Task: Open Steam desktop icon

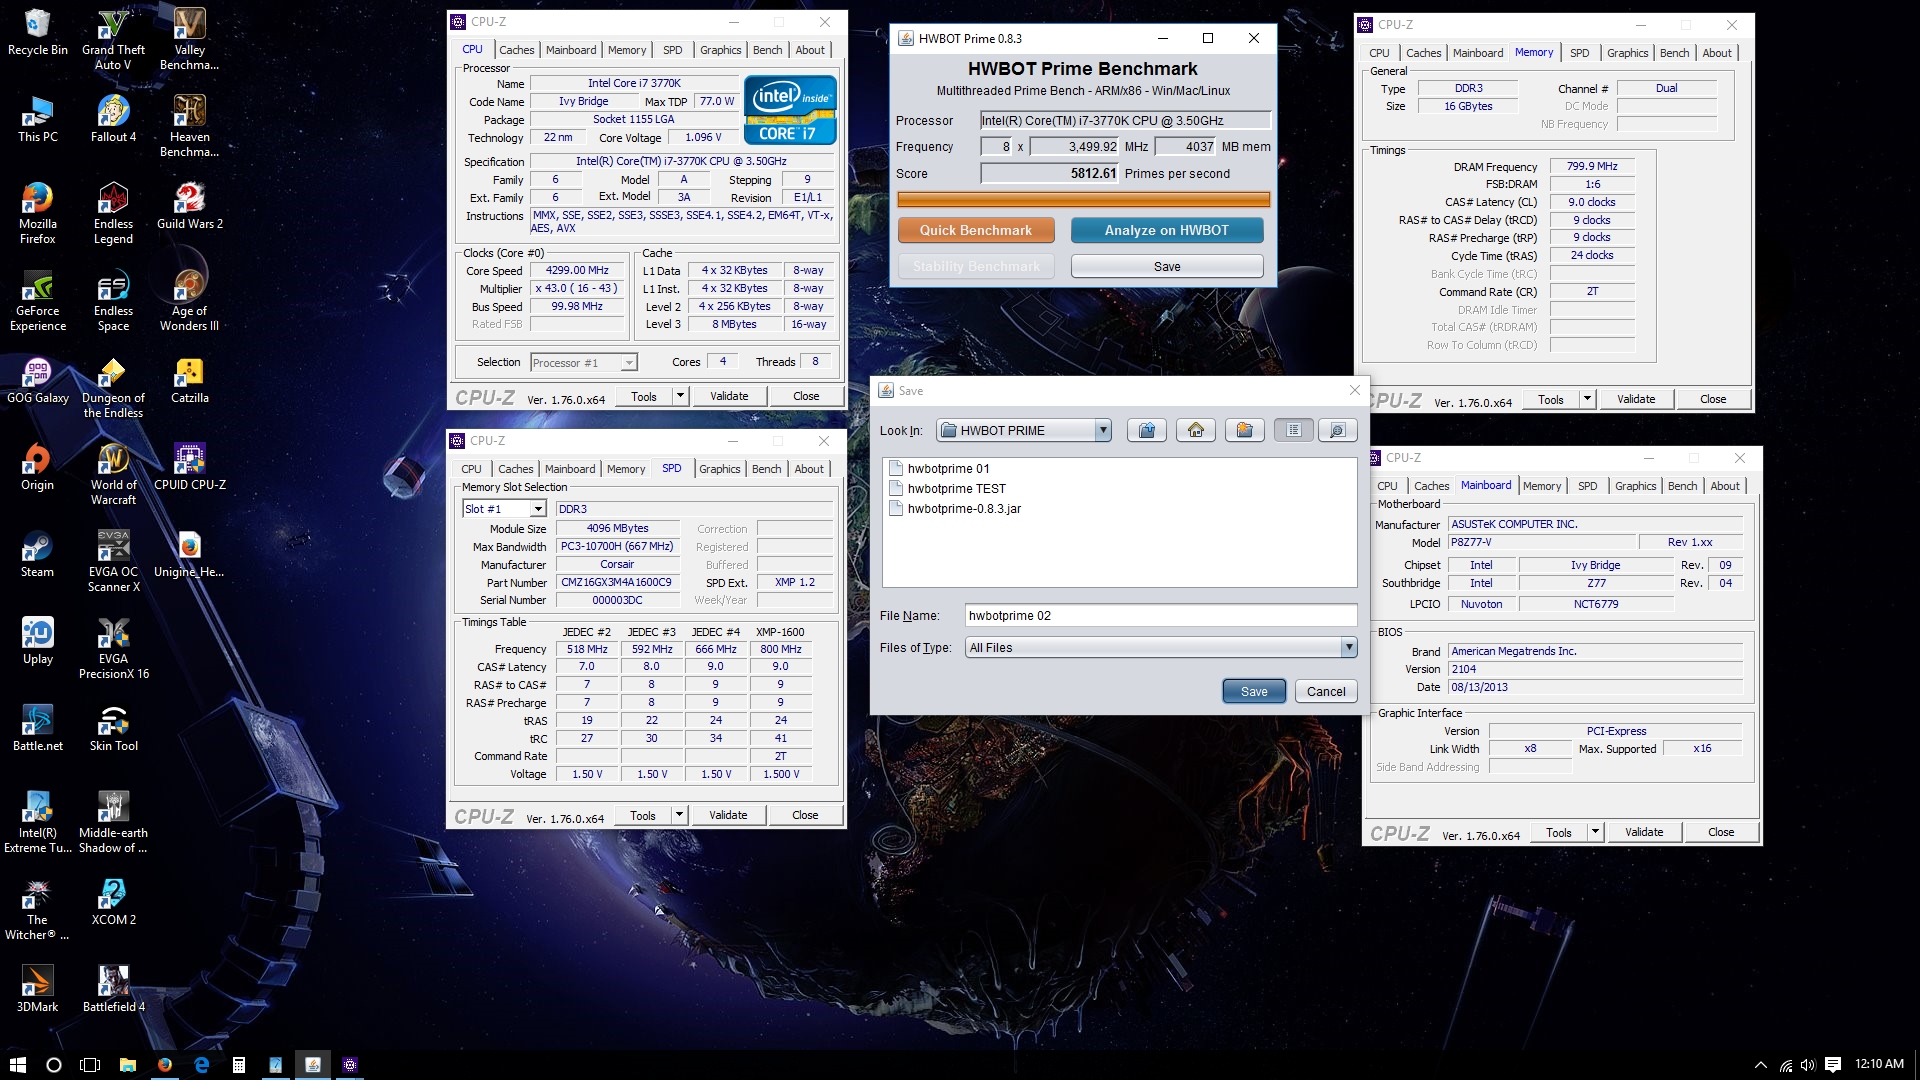Action: click(38, 554)
